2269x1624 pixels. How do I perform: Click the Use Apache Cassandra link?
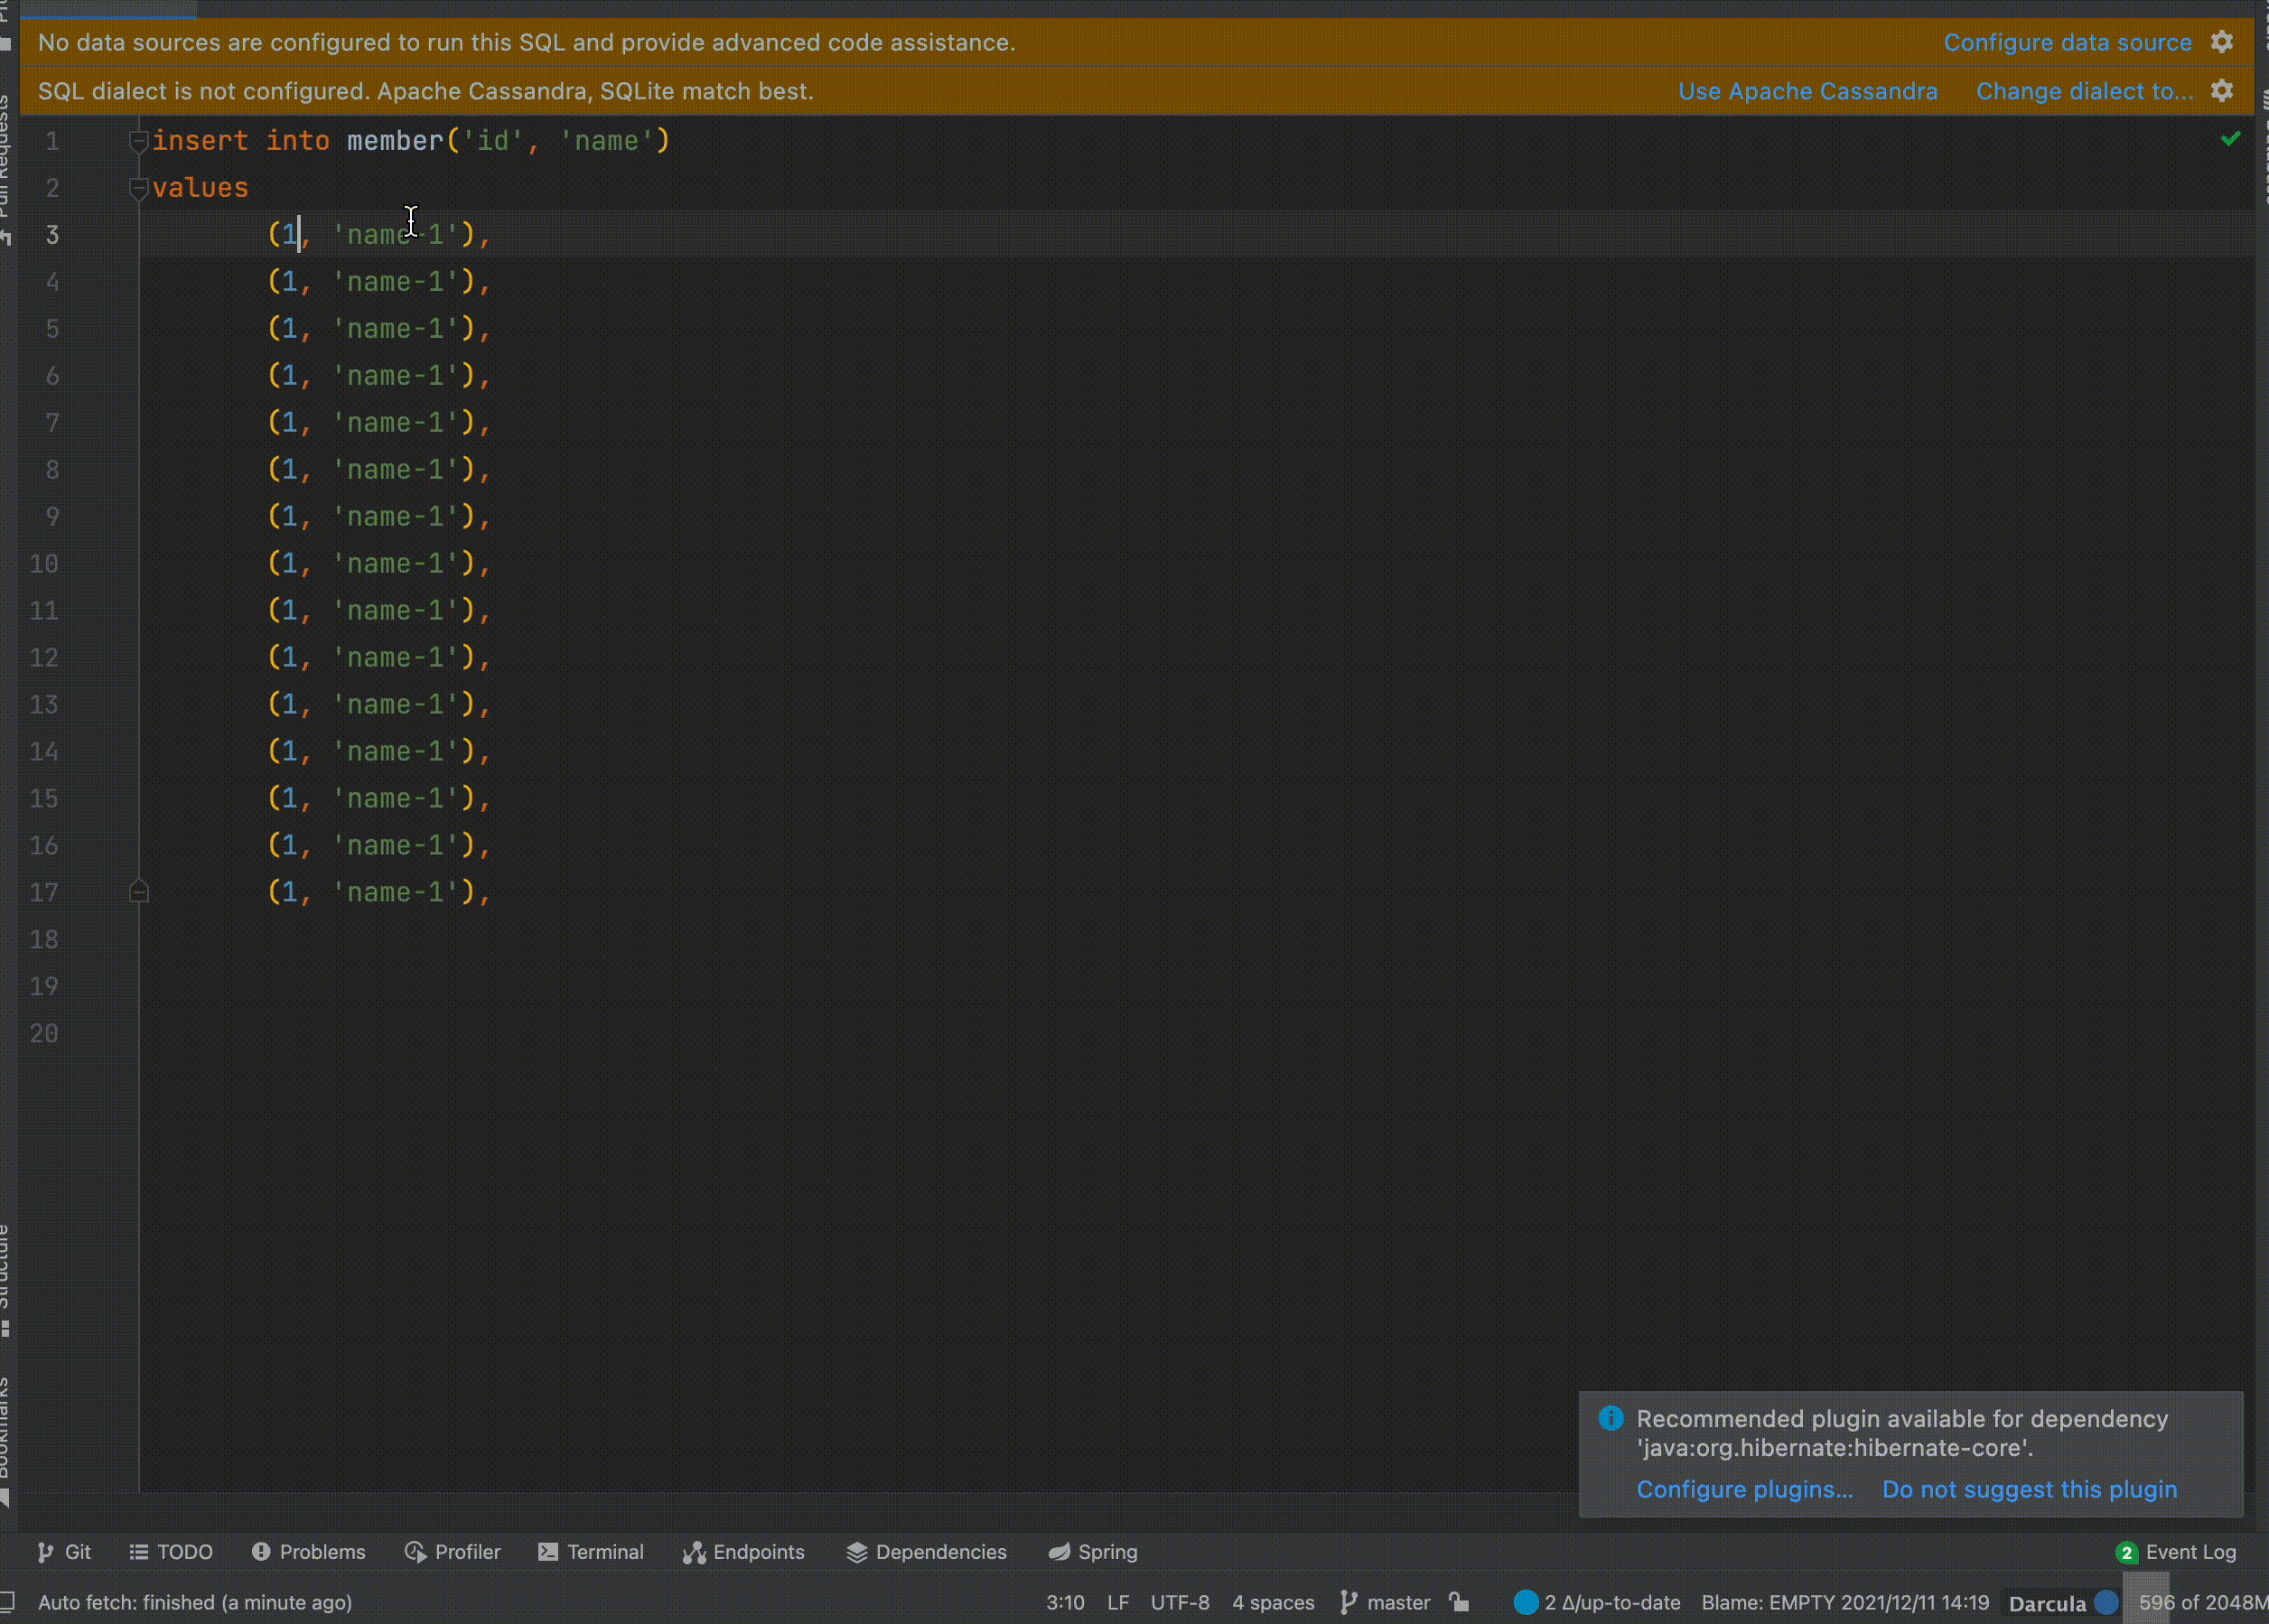(x=1807, y=91)
